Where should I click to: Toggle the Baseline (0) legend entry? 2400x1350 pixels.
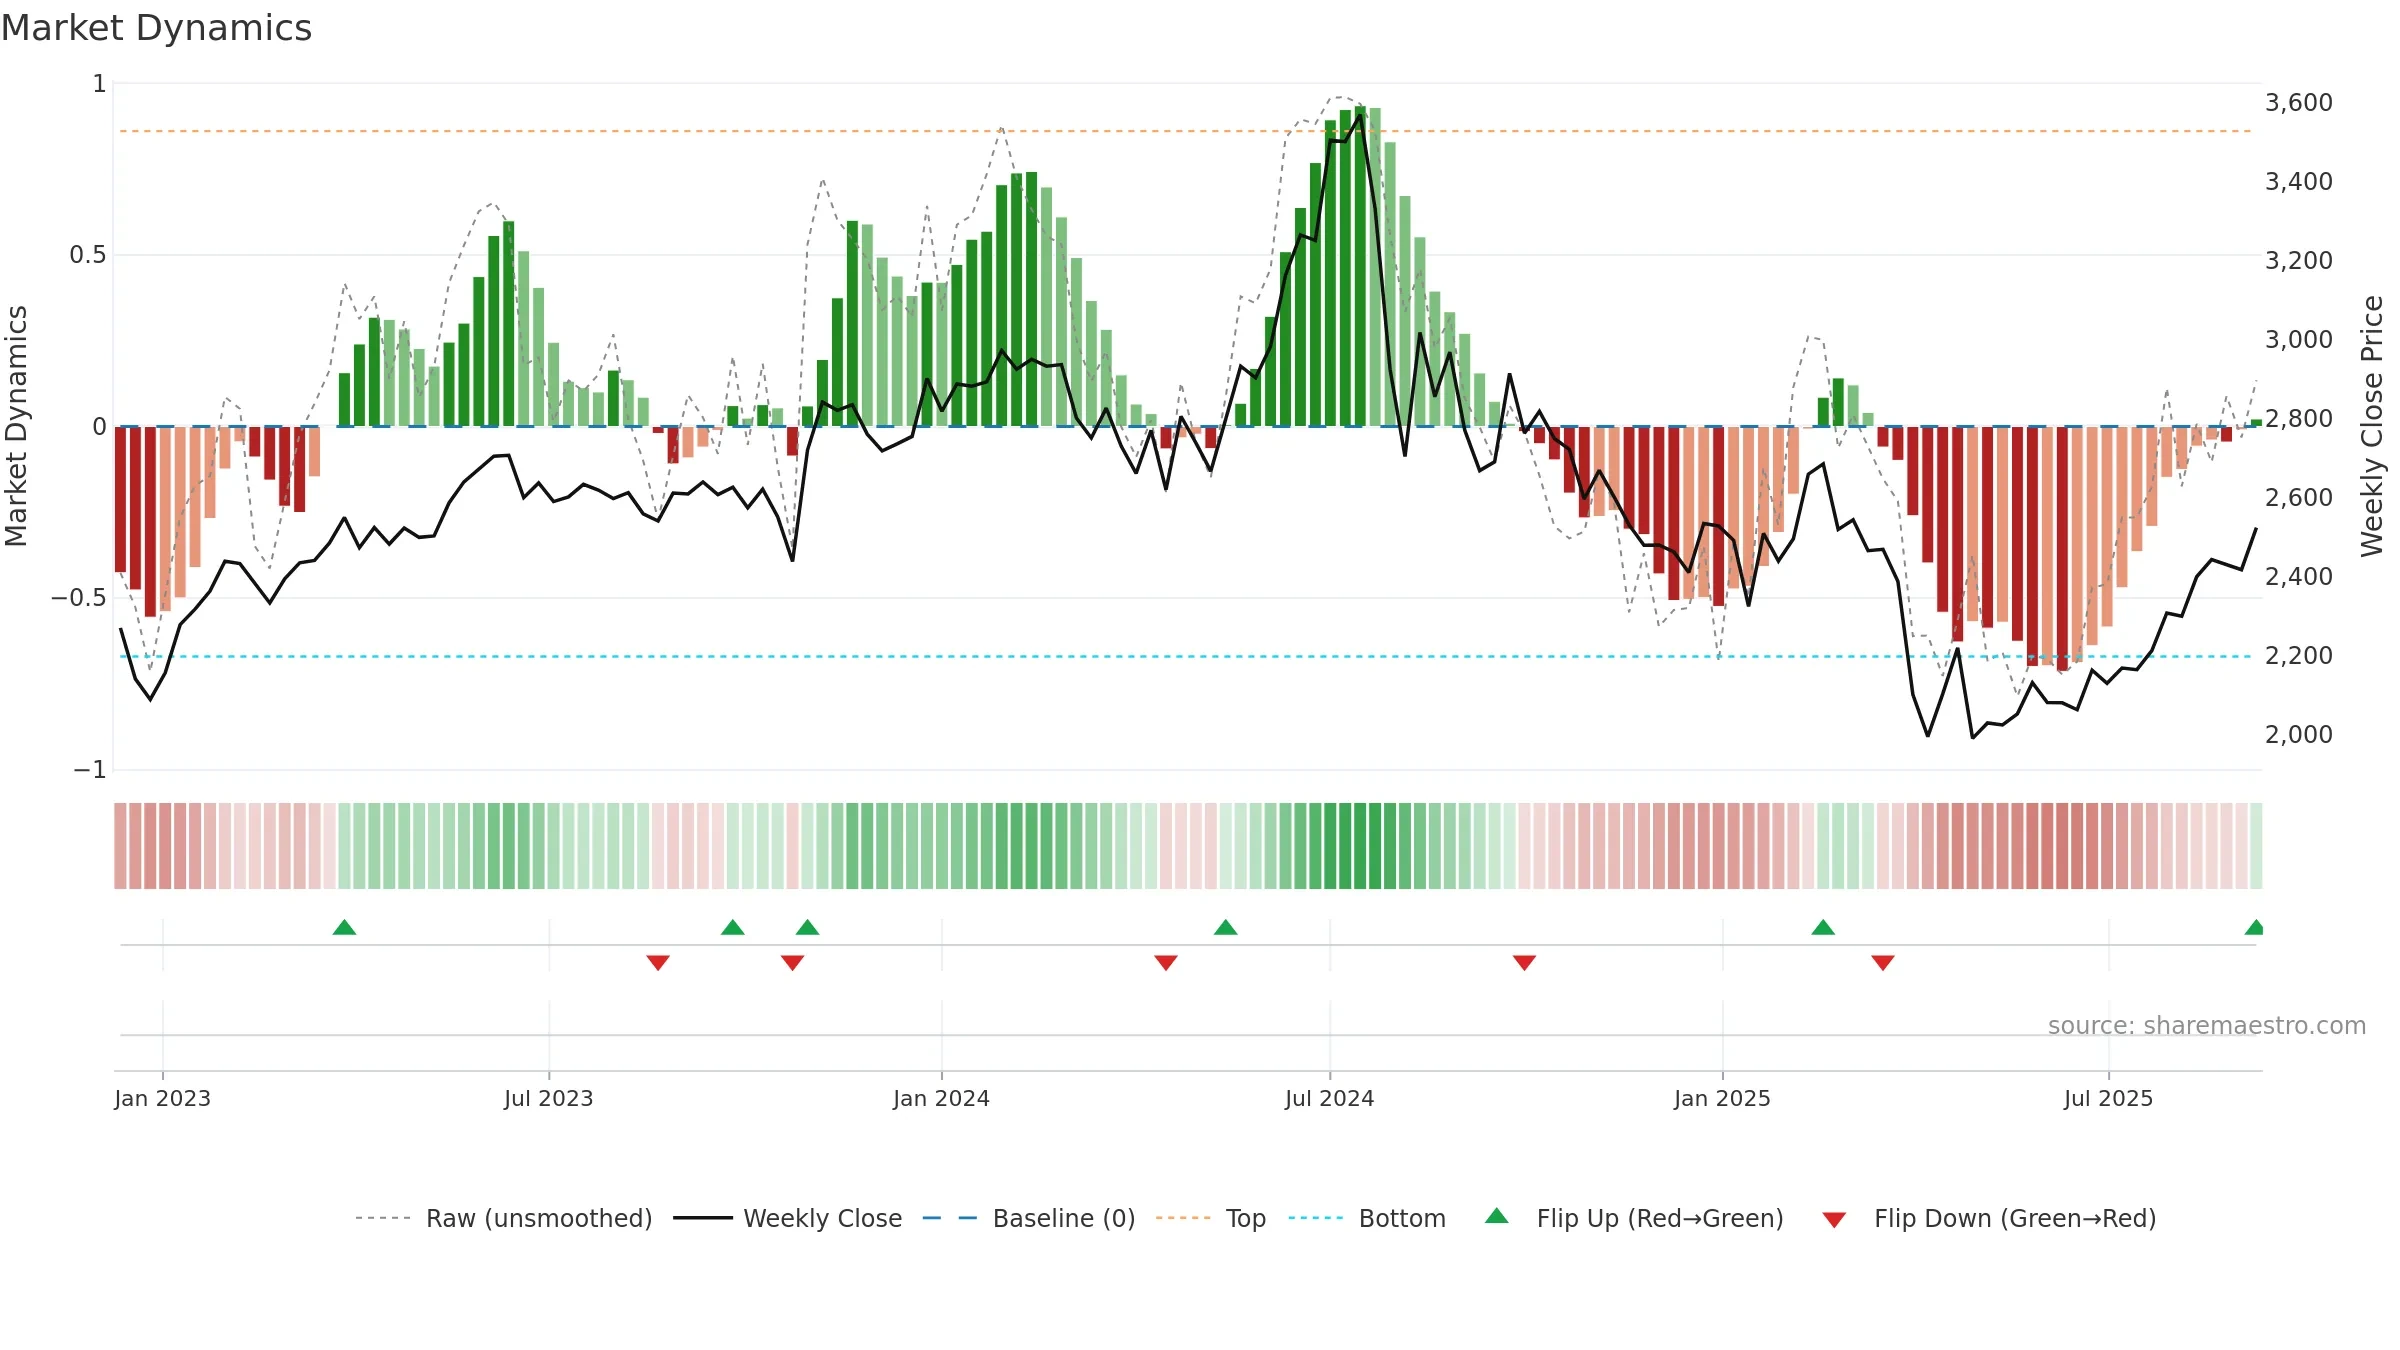coord(1028,1218)
